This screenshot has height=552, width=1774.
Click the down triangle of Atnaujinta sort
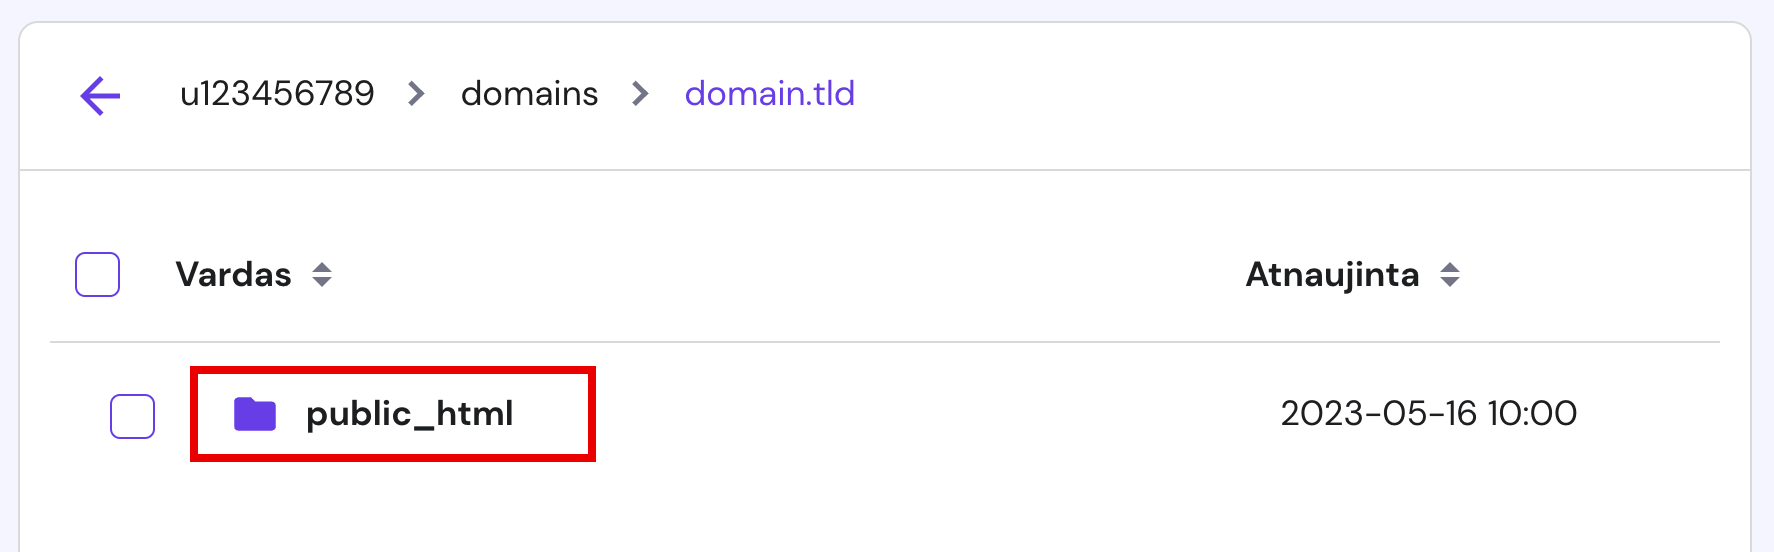[x=1450, y=283]
